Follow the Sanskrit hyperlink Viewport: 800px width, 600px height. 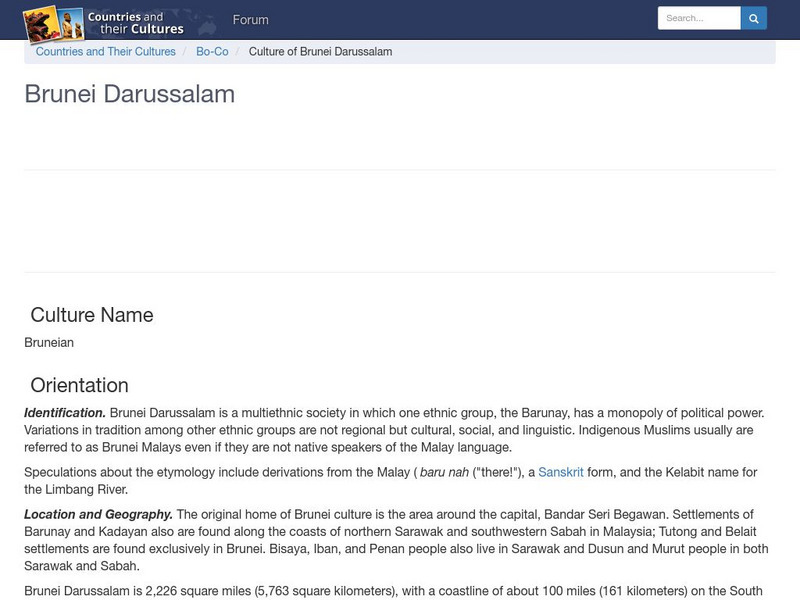(562, 471)
